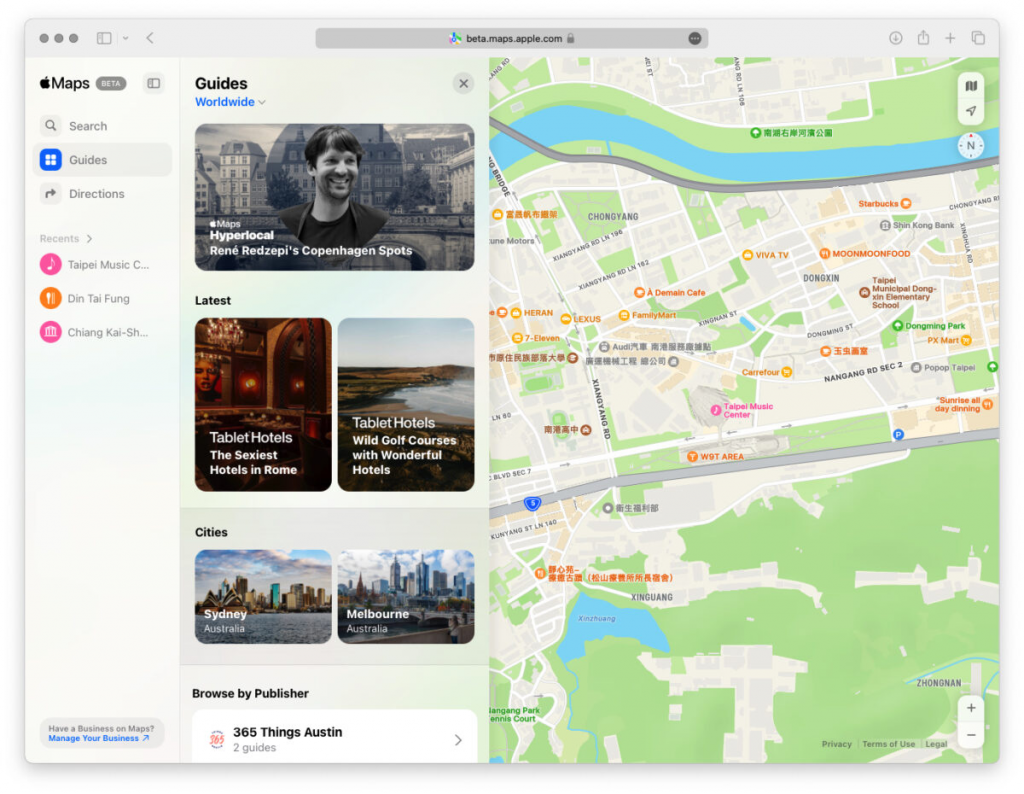
Task: Open the Din Tai Fung recent with utensils icon
Action: 52,298
